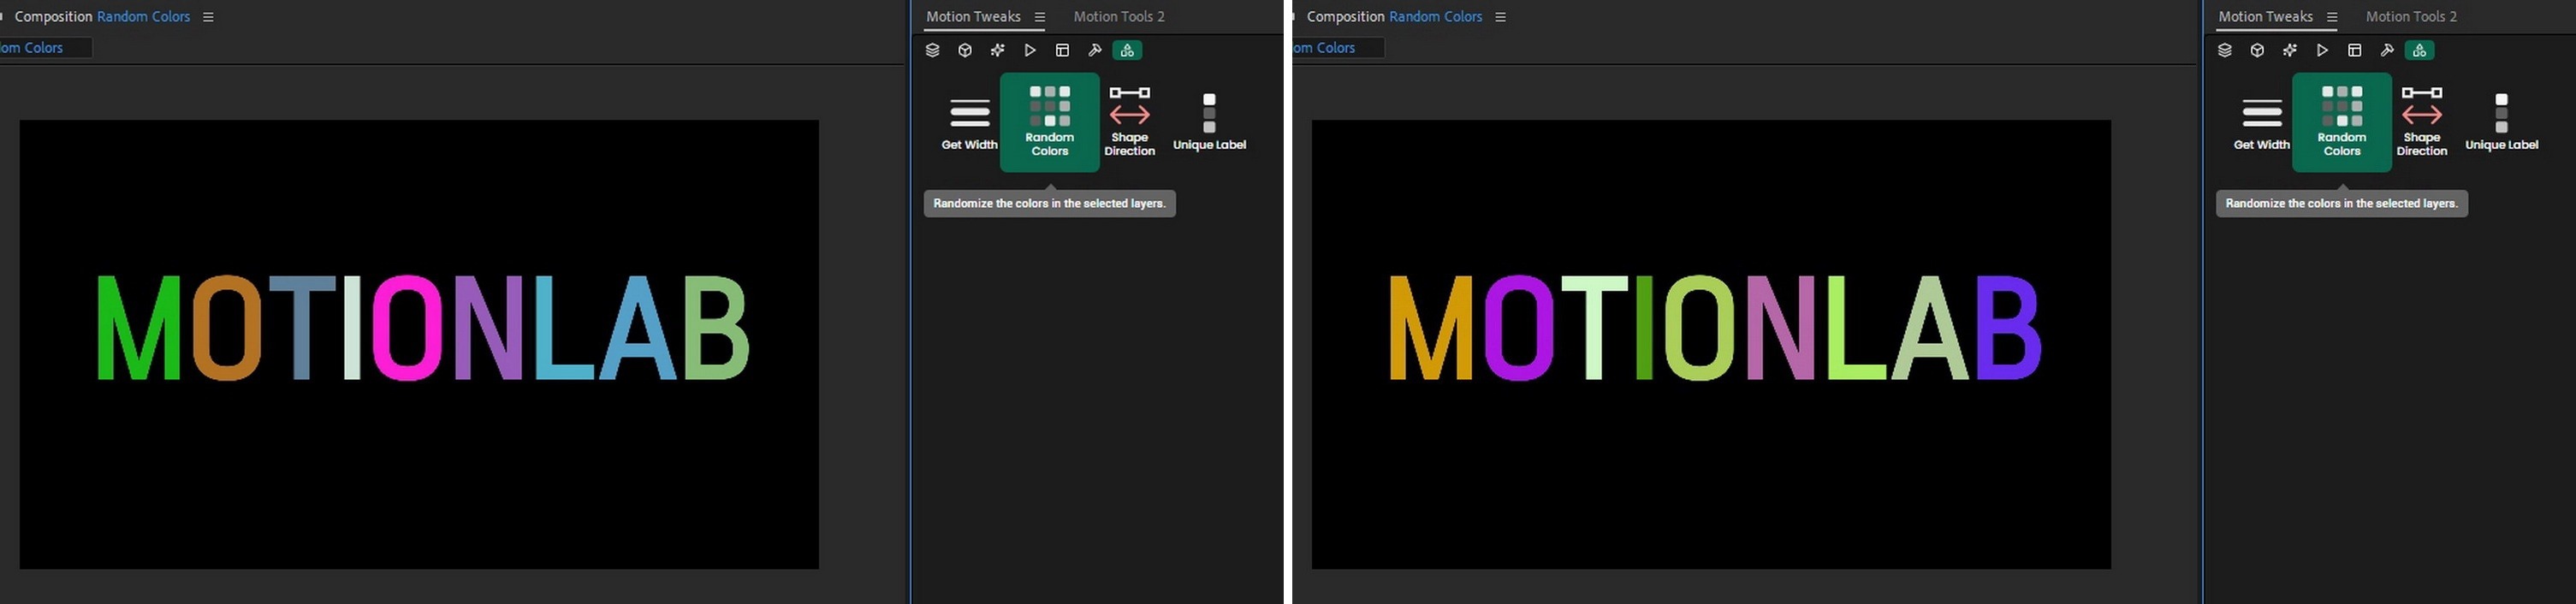Select the magenta letter O in left composition
The image size is (2576, 604).
407,328
